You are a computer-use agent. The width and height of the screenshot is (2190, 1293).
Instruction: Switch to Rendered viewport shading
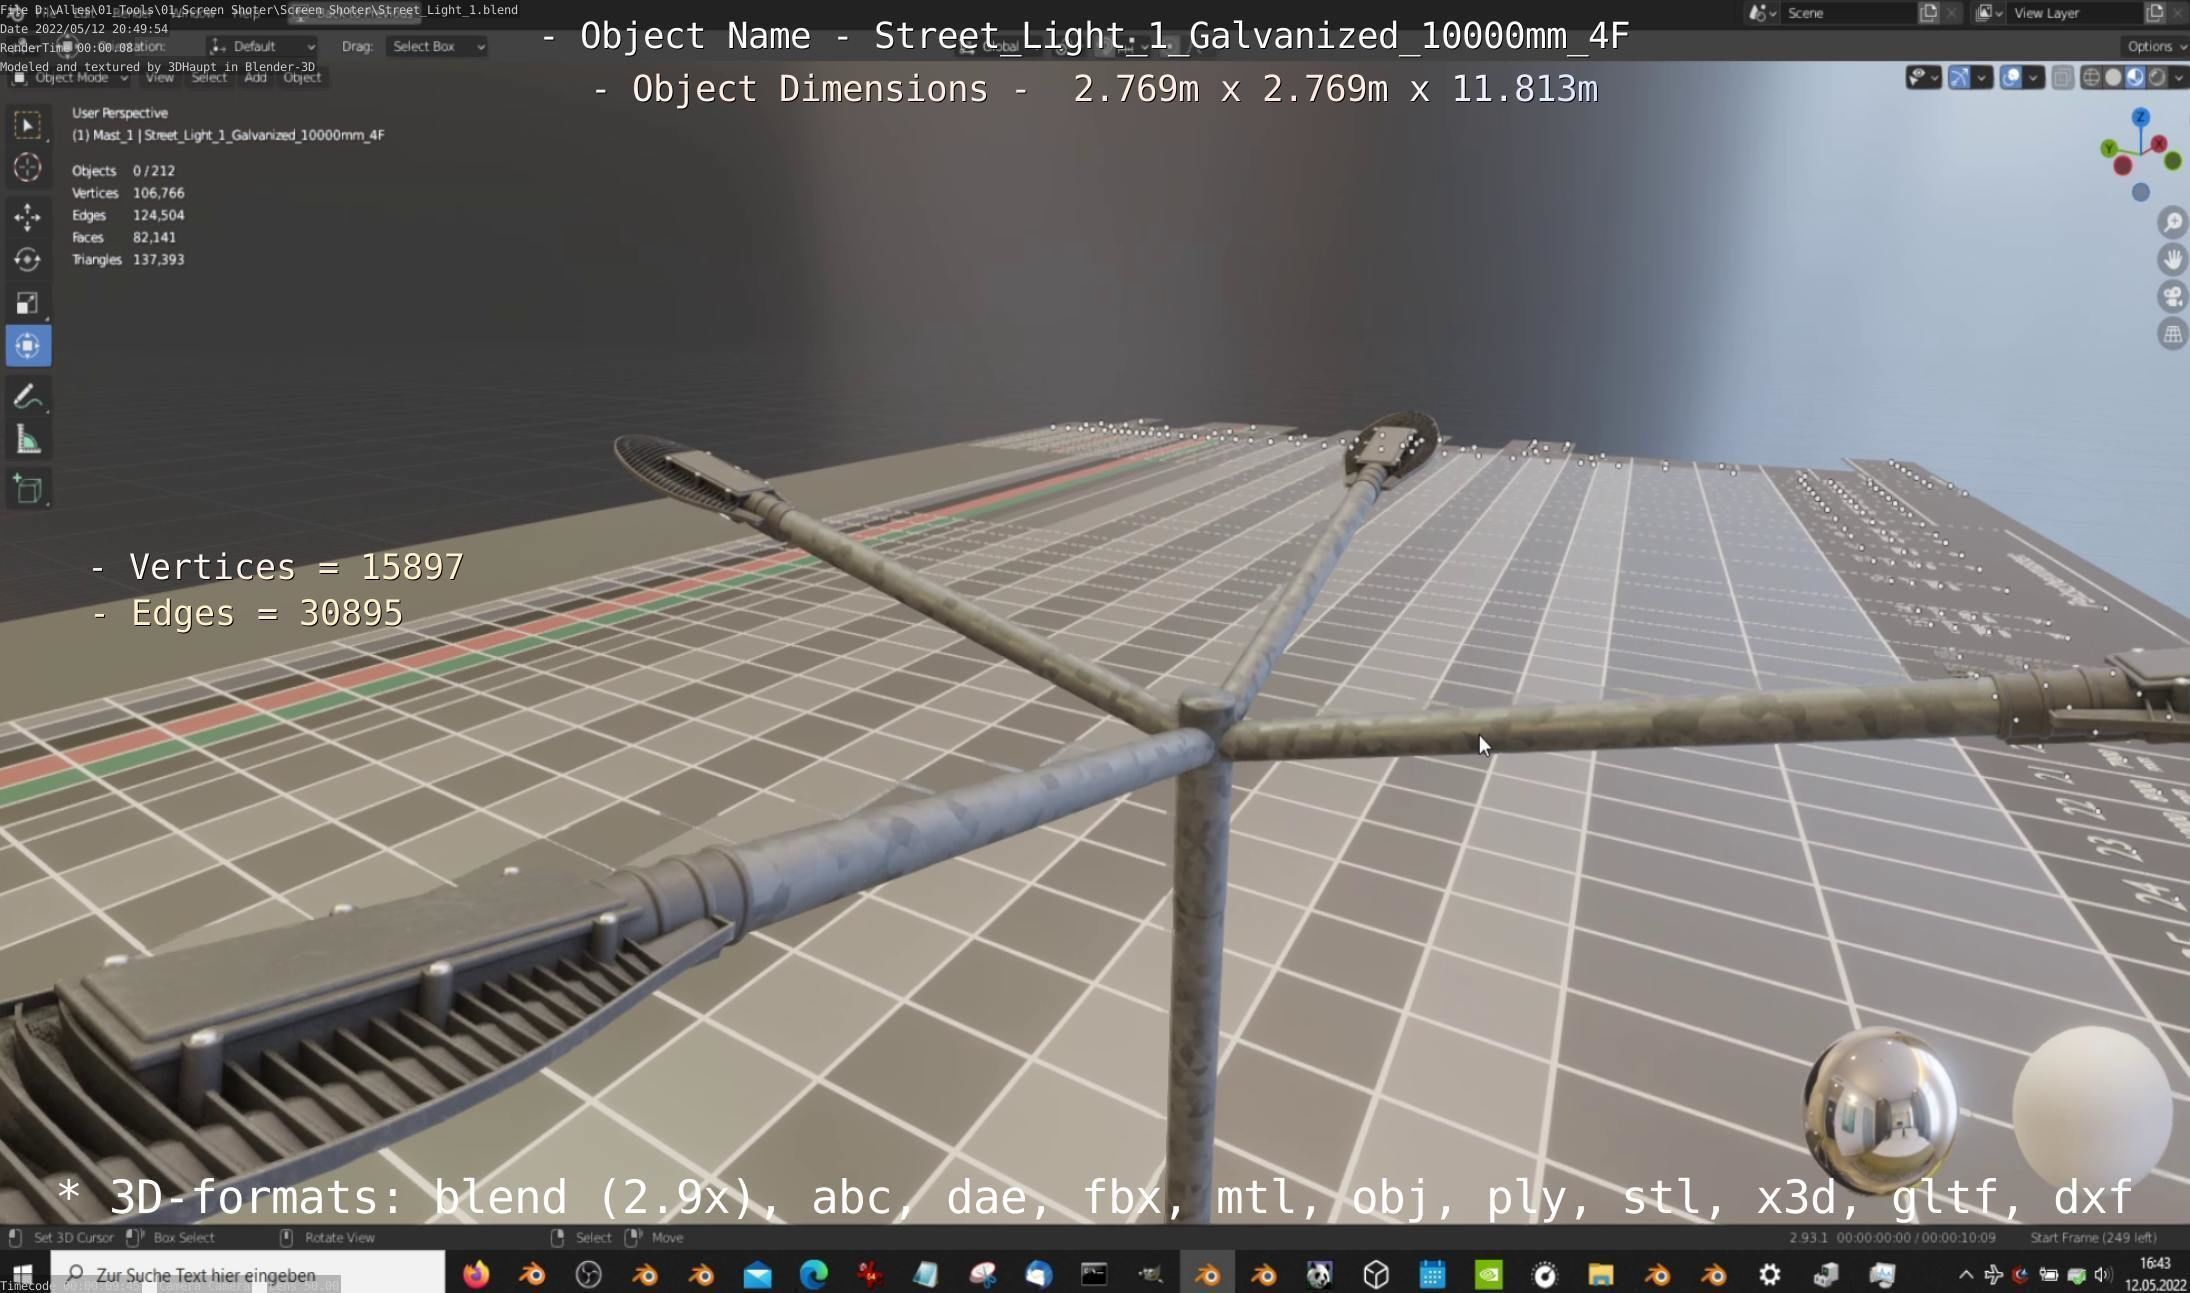[2157, 77]
